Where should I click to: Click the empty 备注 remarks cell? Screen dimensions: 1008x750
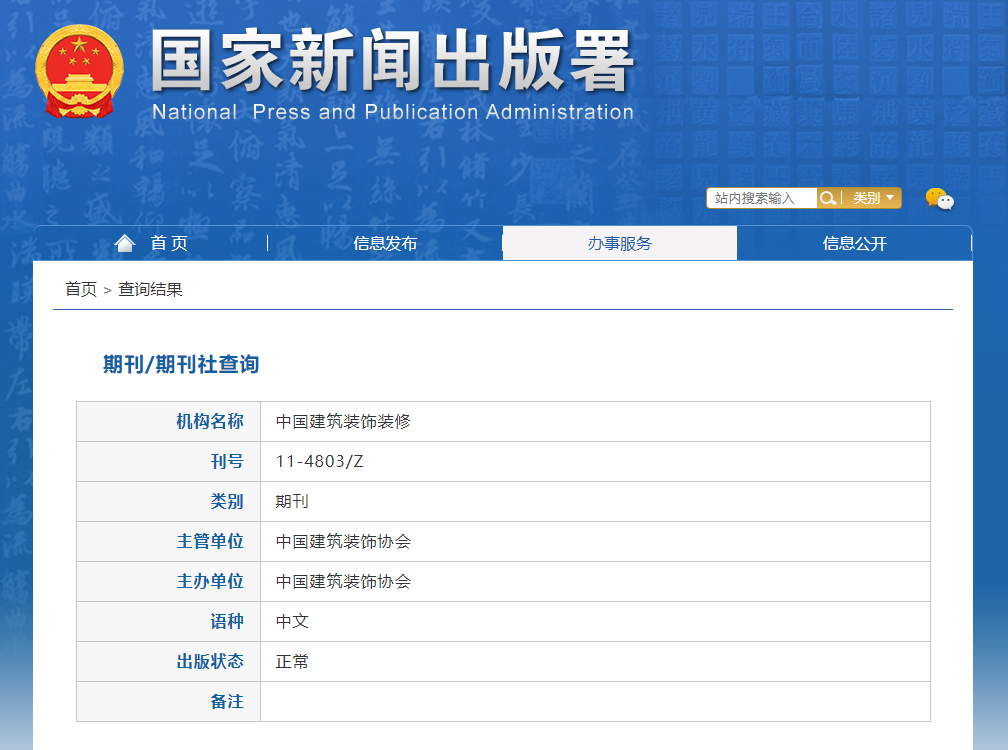pyautogui.click(x=594, y=702)
